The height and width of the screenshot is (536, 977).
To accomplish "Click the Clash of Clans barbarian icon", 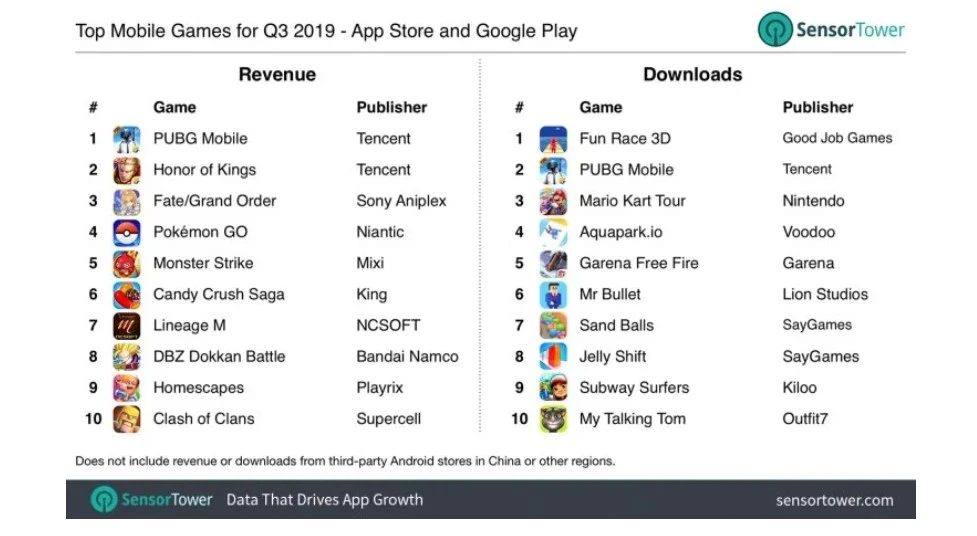I will (126, 419).
